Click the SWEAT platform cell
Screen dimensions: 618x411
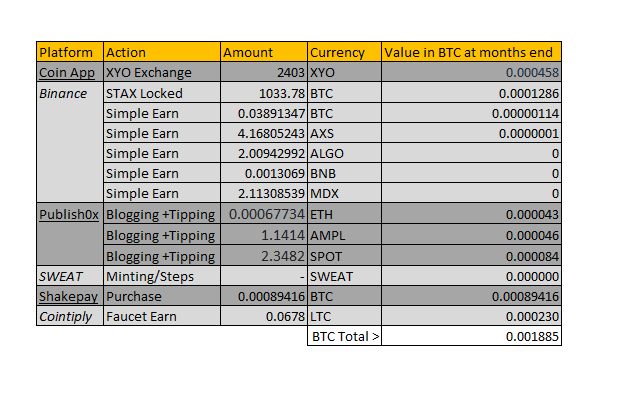click(x=70, y=276)
